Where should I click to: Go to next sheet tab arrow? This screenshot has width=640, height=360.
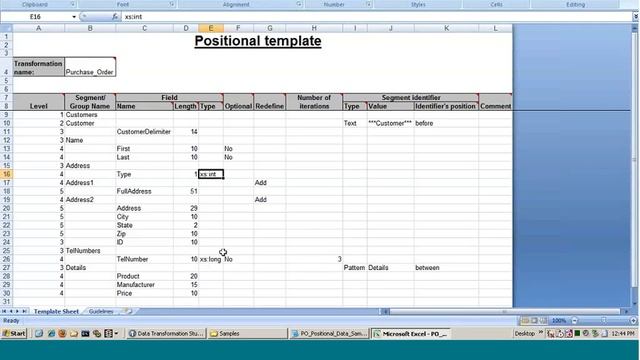point(17,311)
